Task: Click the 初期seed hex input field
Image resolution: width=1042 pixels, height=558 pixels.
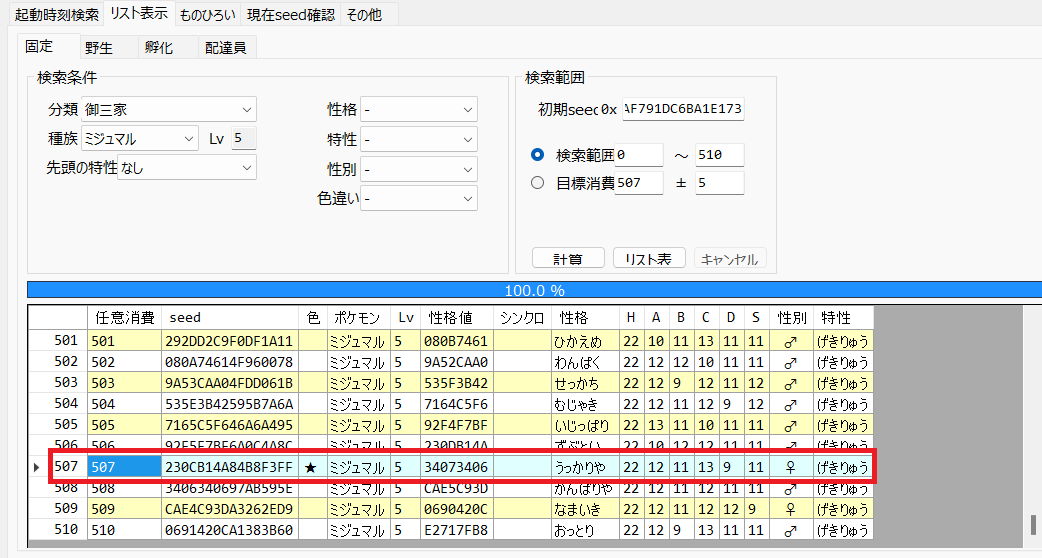Action: point(683,109)
